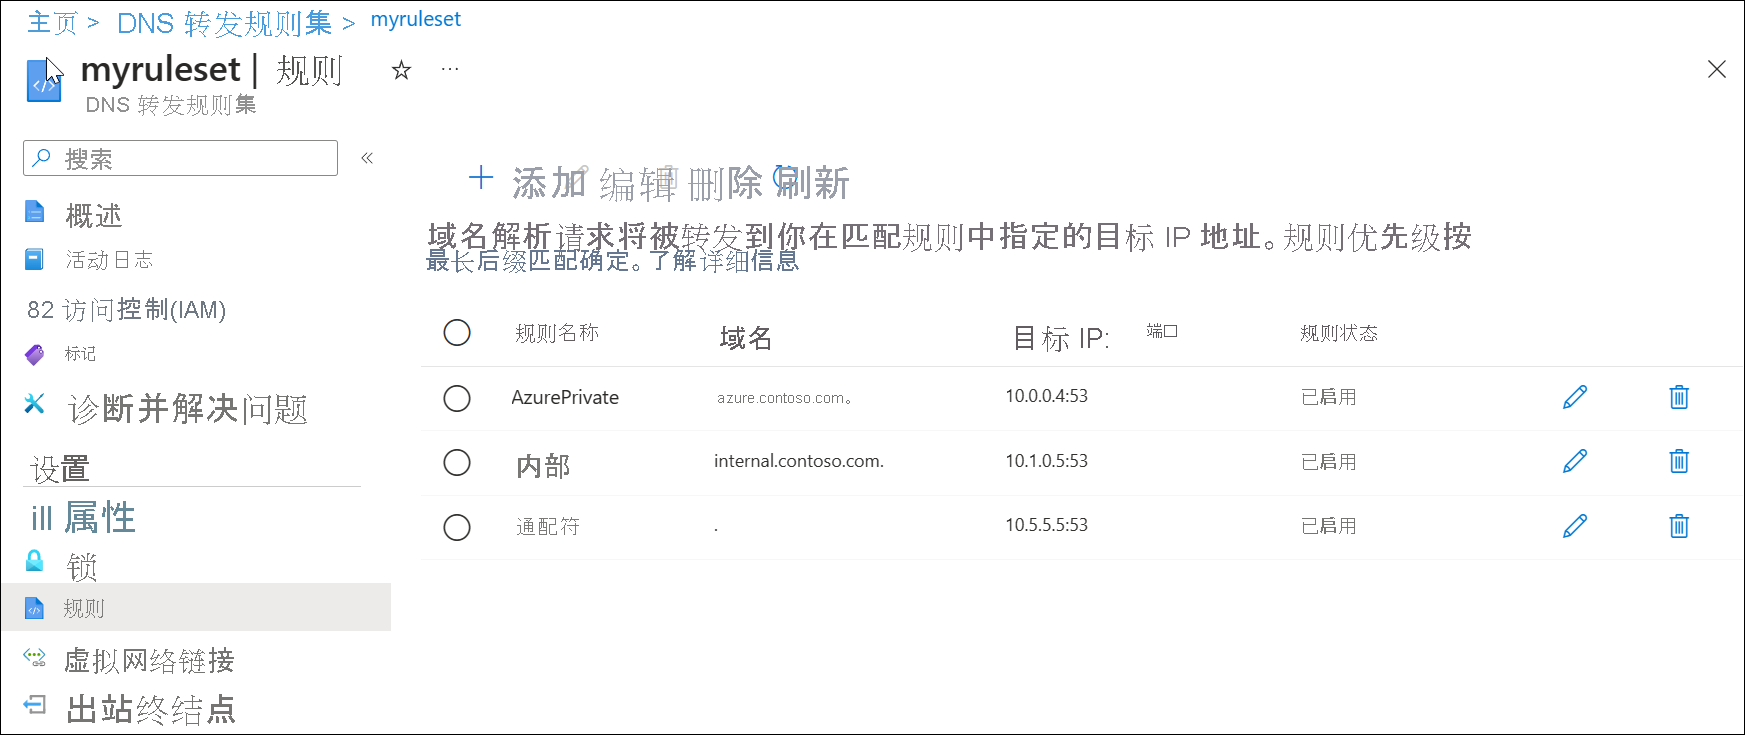Focus the 搜索 search box
This screenshot has width=1745, height=735.
(181, 158)
